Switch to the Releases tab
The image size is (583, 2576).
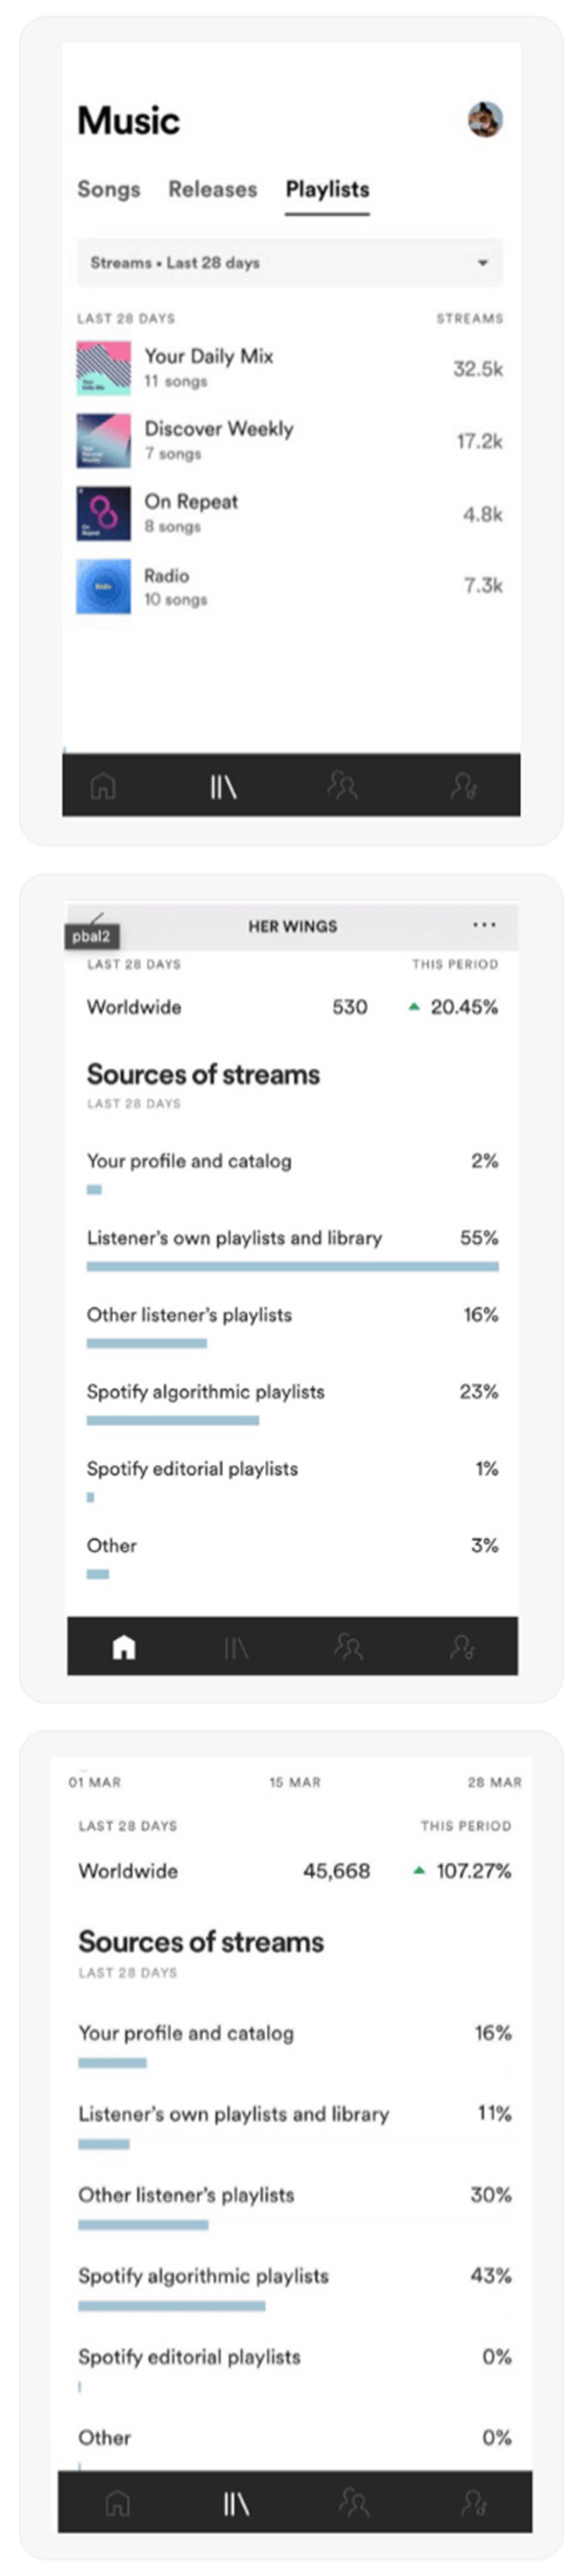click(212, 189)
